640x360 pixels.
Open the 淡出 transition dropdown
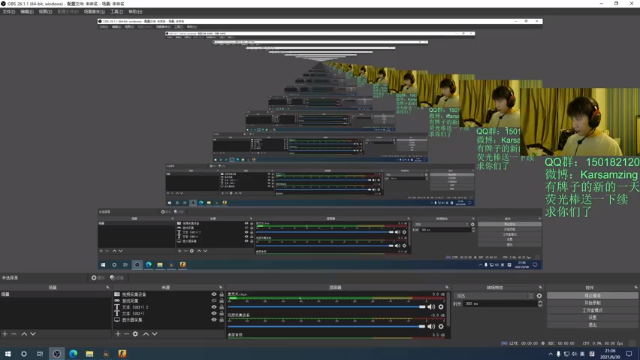(x=495, y=296)
